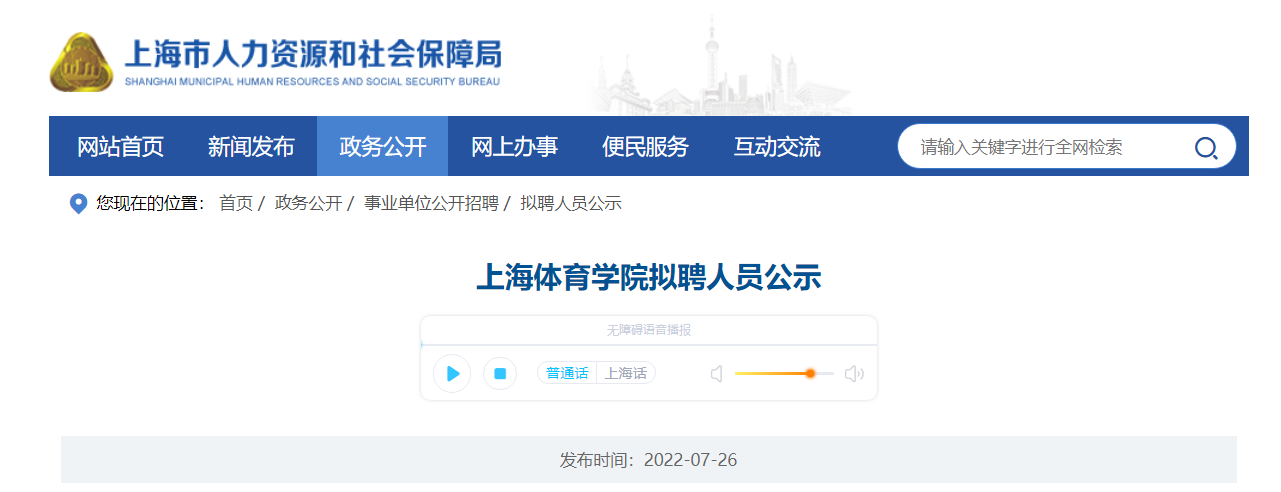Select 上海话 voice option
The width and height of the screenshot is (1281, 492).
pos(626,373)
